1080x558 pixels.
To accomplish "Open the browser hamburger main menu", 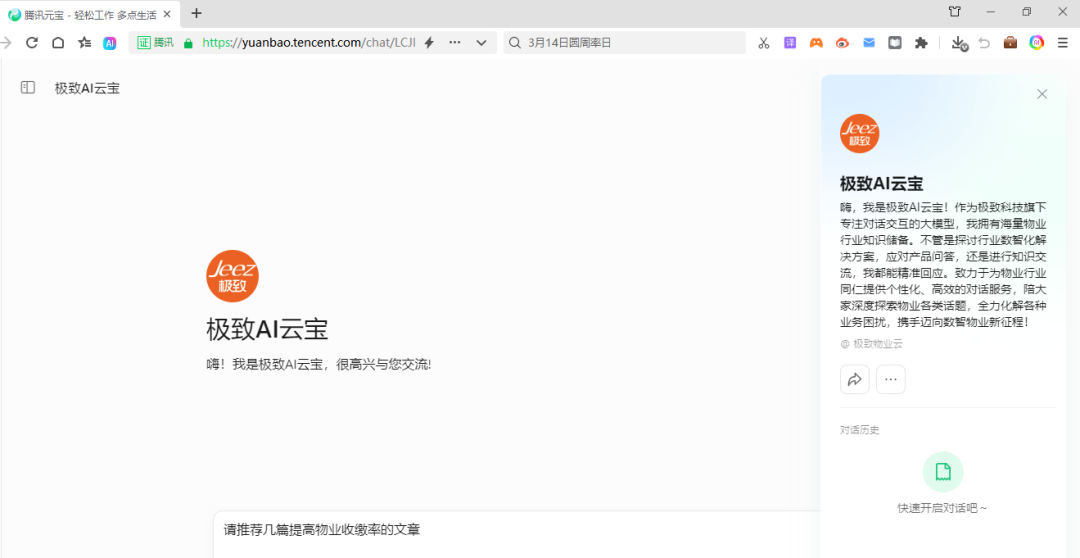I will (1063, 43).
